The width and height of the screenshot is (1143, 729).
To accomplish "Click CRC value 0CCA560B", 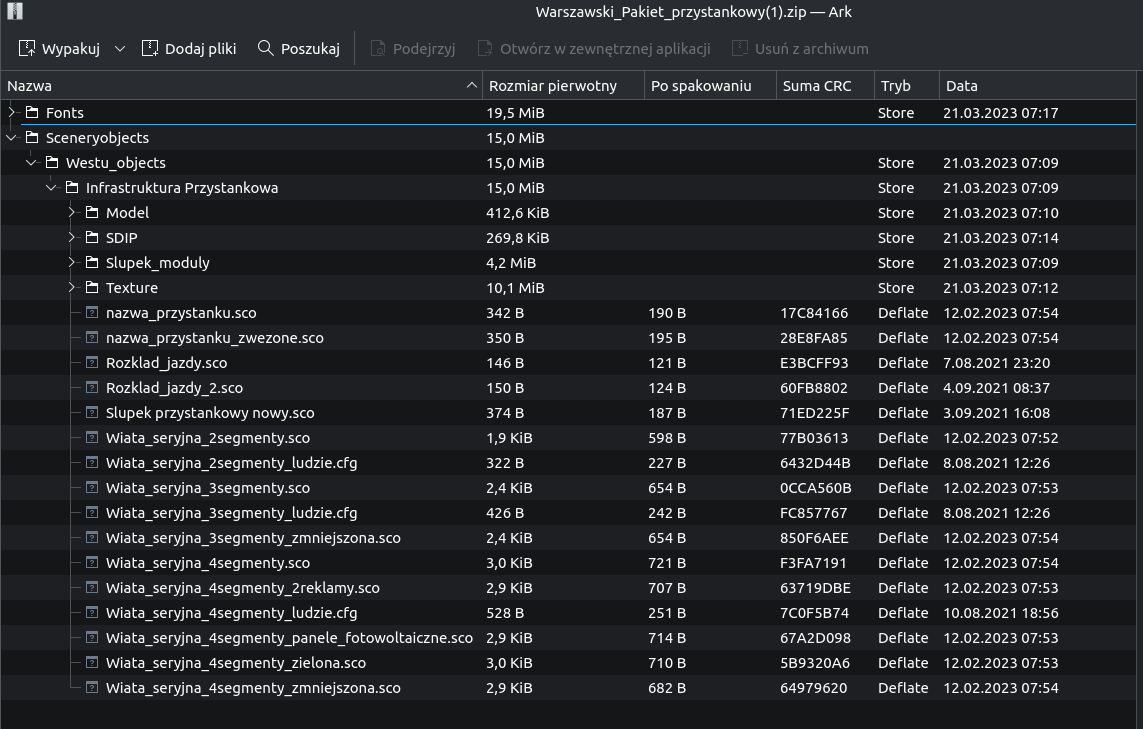I will point(816,488).
